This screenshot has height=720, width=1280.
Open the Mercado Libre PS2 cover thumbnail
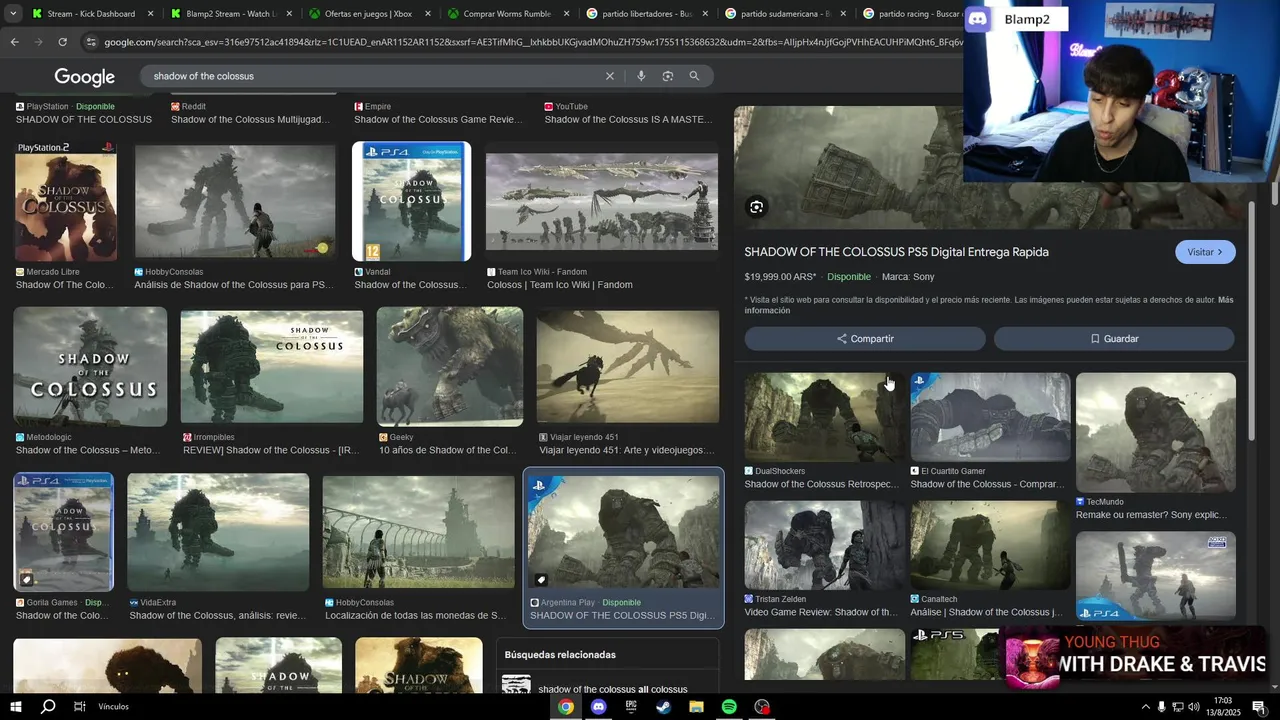click(66, 201)
